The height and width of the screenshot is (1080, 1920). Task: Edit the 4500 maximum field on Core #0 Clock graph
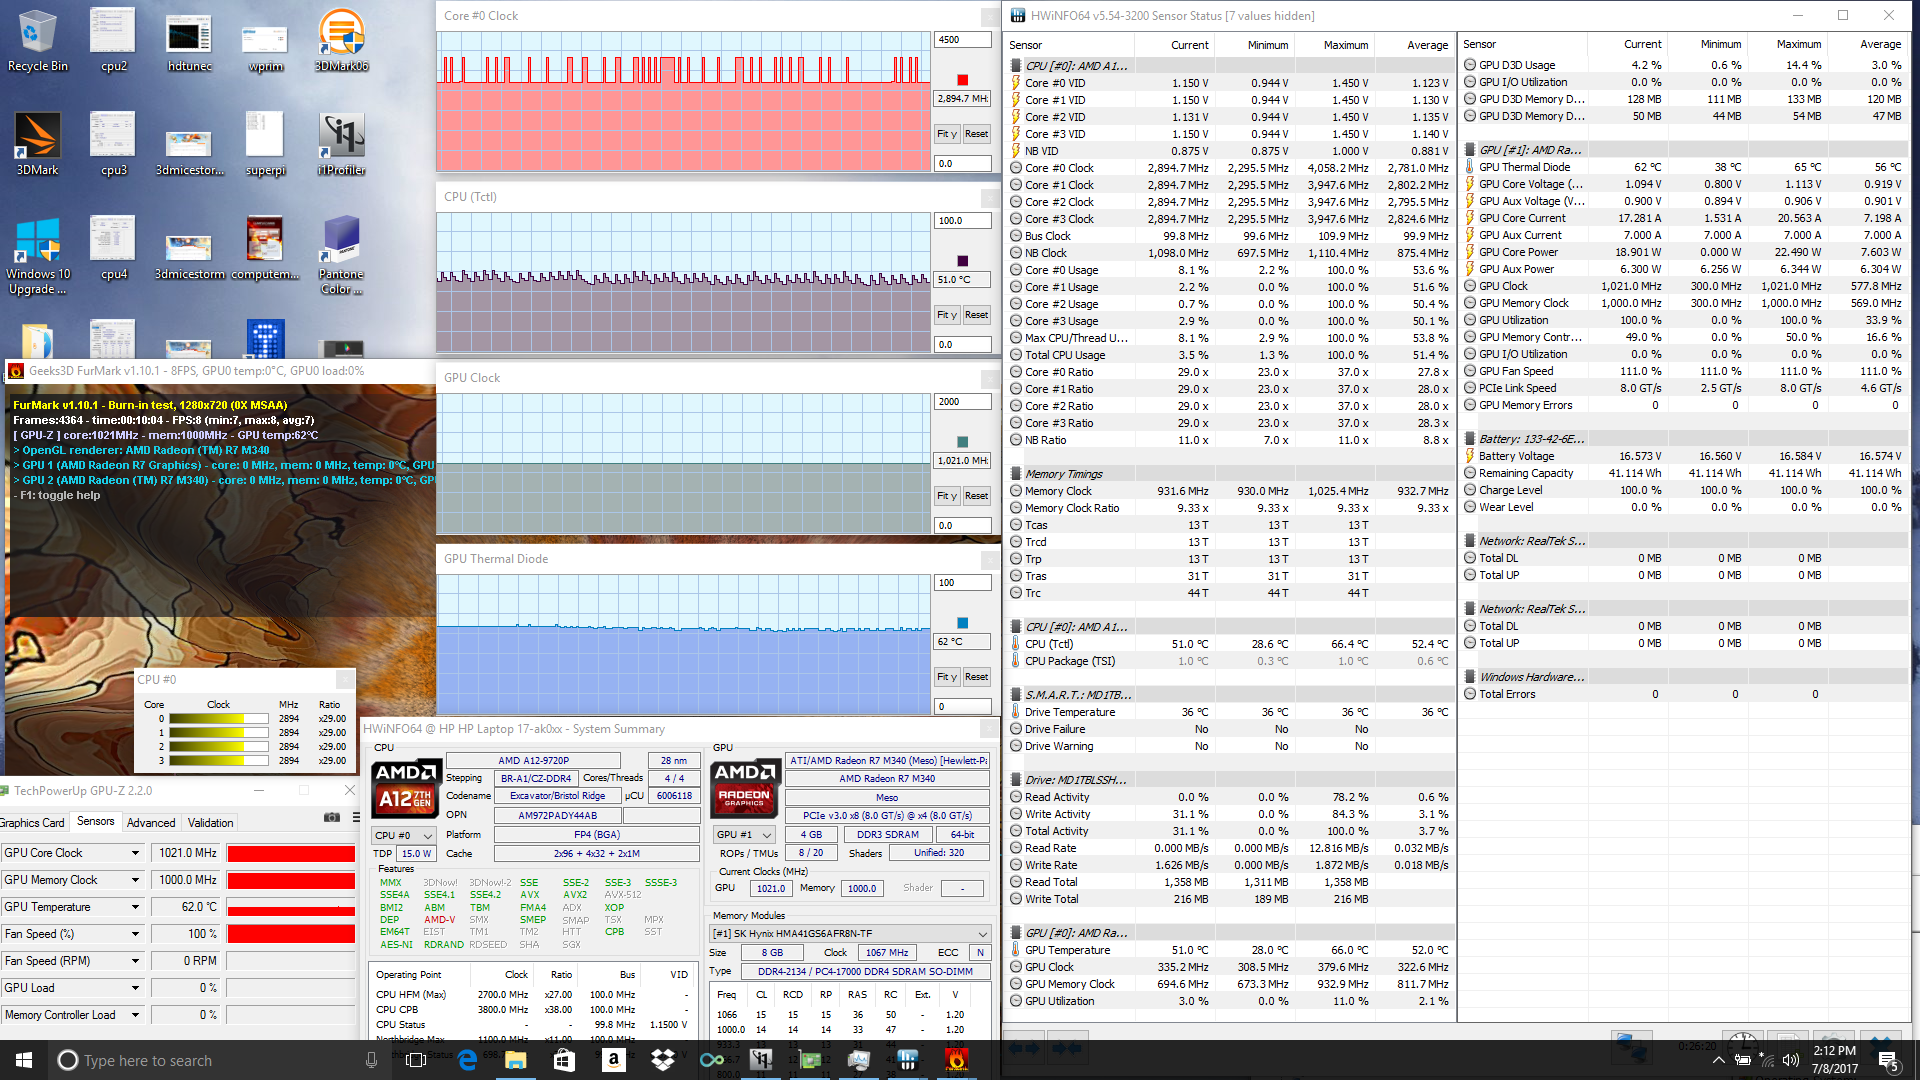(x=962, y=40)
